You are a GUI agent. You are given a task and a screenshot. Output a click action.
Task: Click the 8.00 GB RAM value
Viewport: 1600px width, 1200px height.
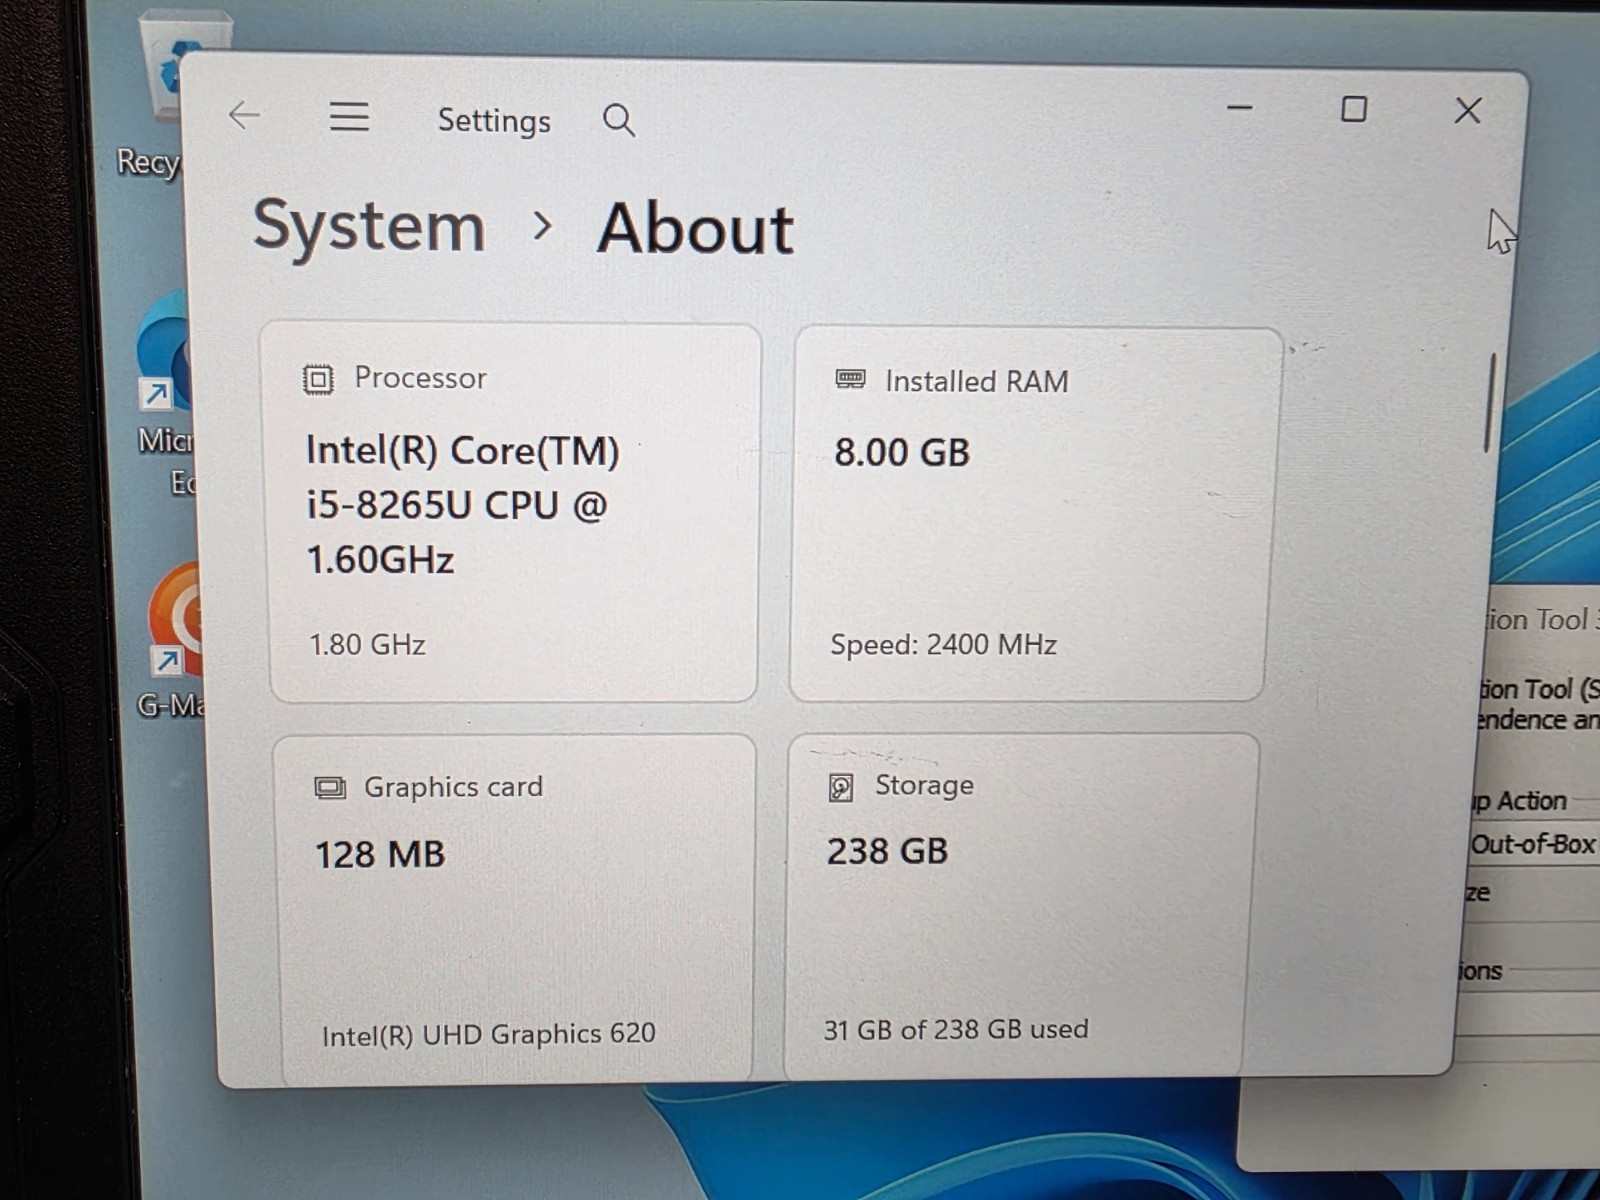pos(902,452)
